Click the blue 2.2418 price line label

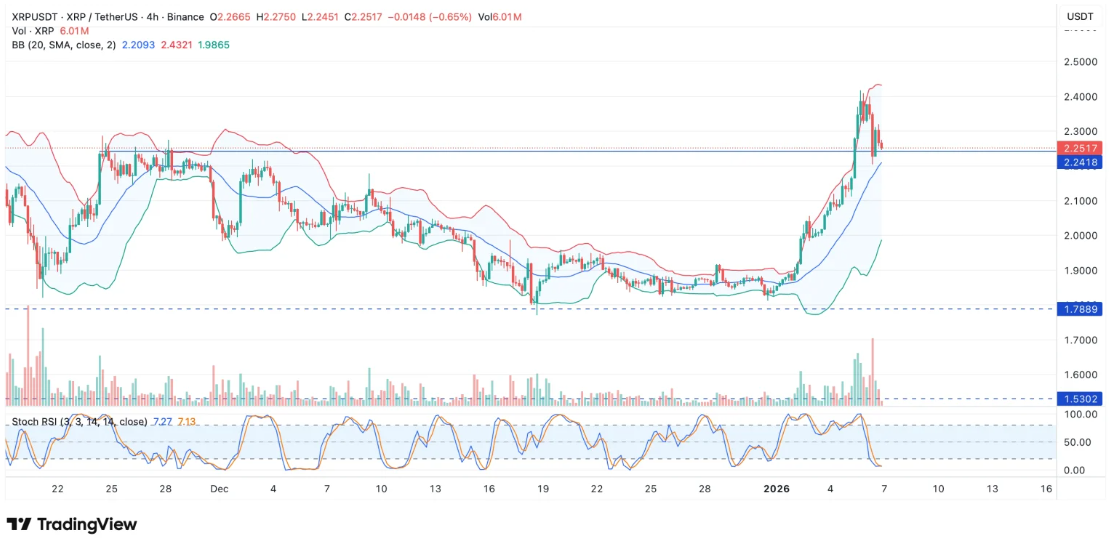(x=1080, y=162)
